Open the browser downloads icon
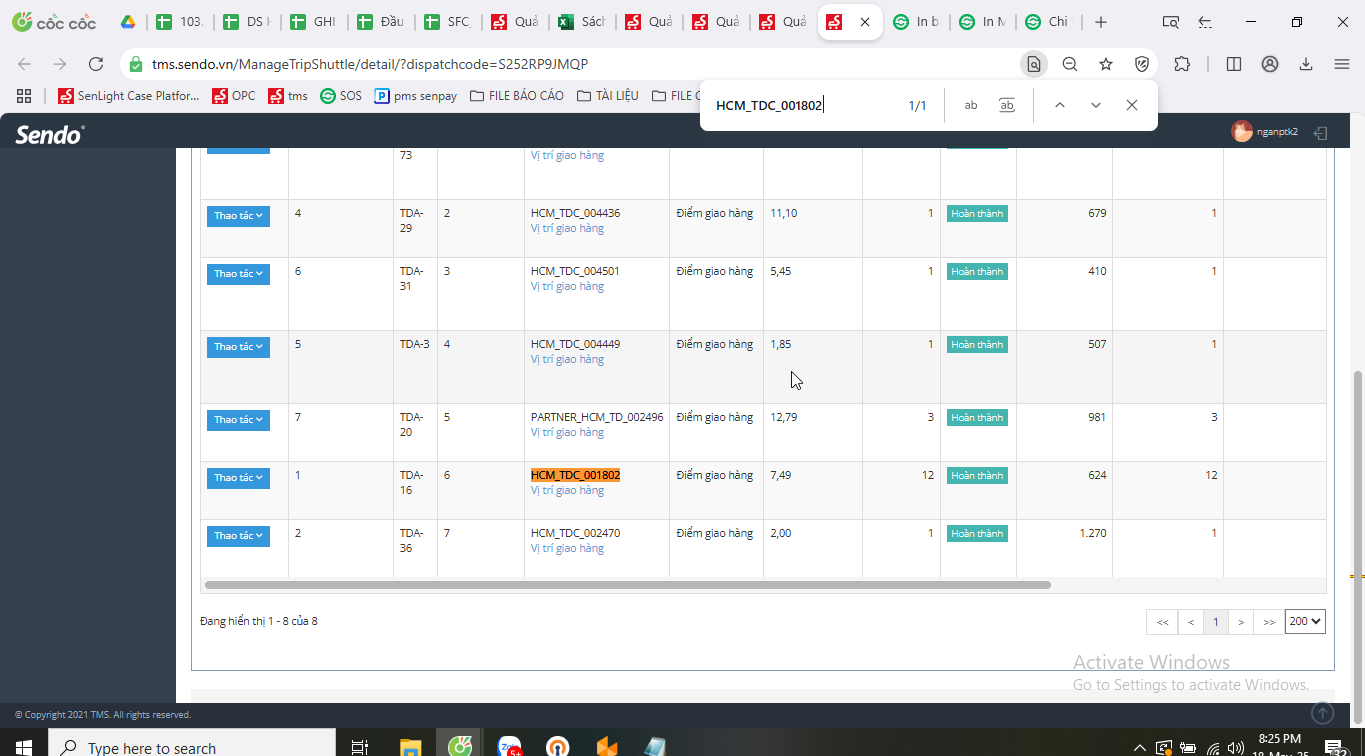 [x=1306, y=64]
